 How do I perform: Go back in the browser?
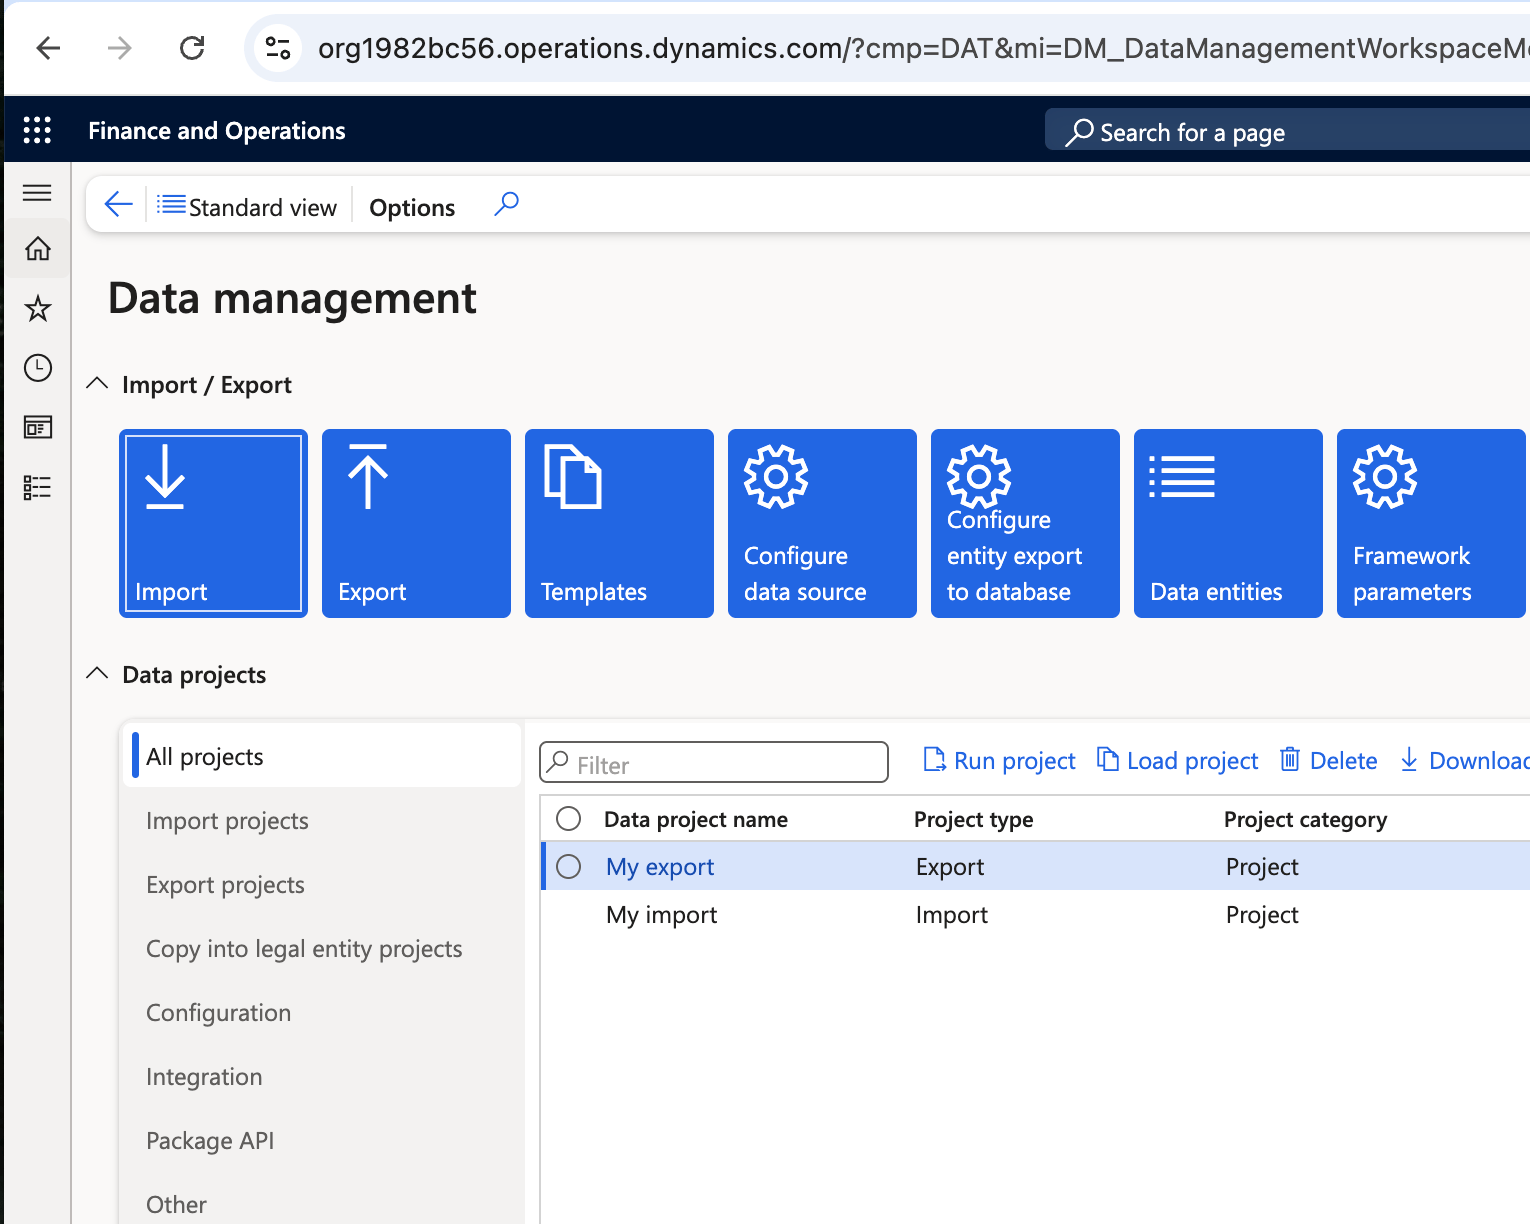click(x=48, y=48)
